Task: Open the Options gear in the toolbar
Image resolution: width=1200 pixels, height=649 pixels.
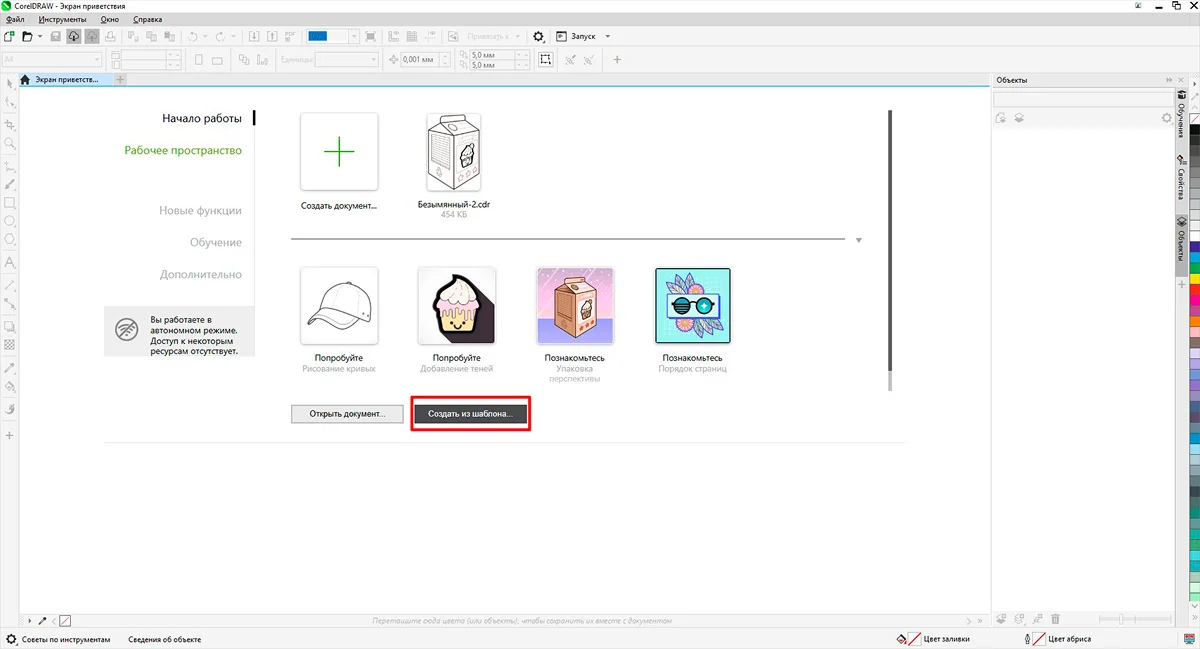Action: pyautogui.click(x=538, y=36)
